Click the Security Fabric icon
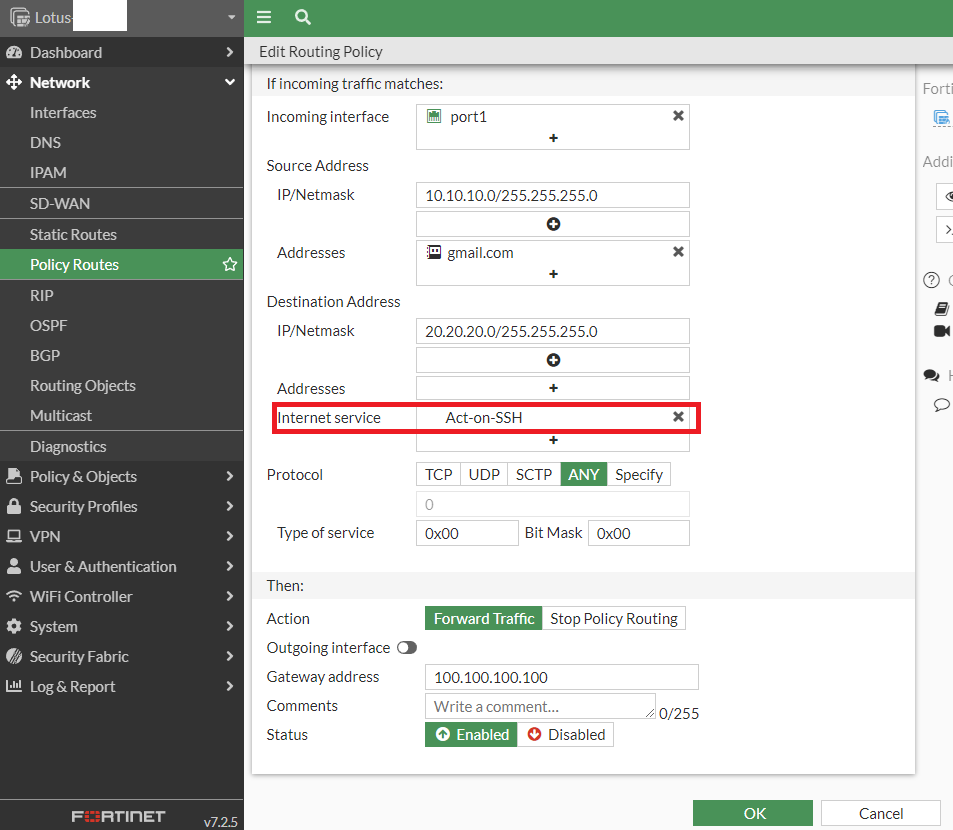This screenshot has height=830, width=953. coord(14,656)
